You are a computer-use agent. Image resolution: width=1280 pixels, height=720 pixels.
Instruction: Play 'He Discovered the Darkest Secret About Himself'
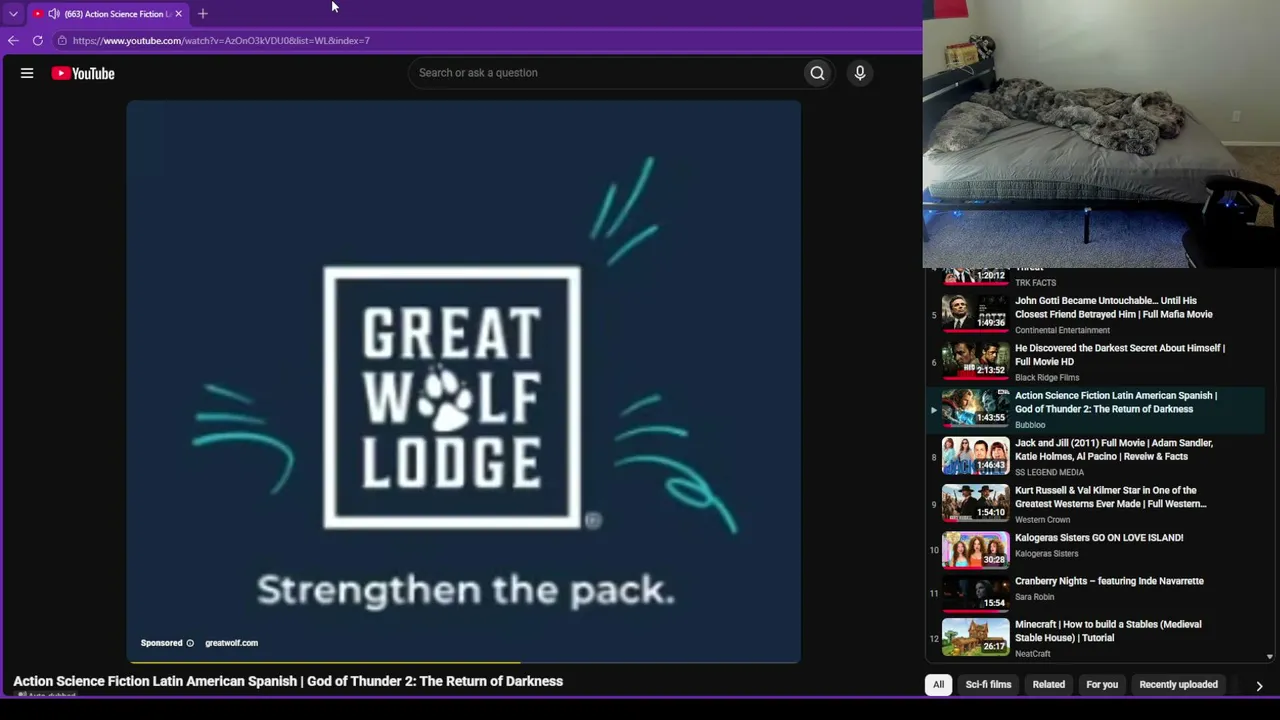[x=1120, y=355]
